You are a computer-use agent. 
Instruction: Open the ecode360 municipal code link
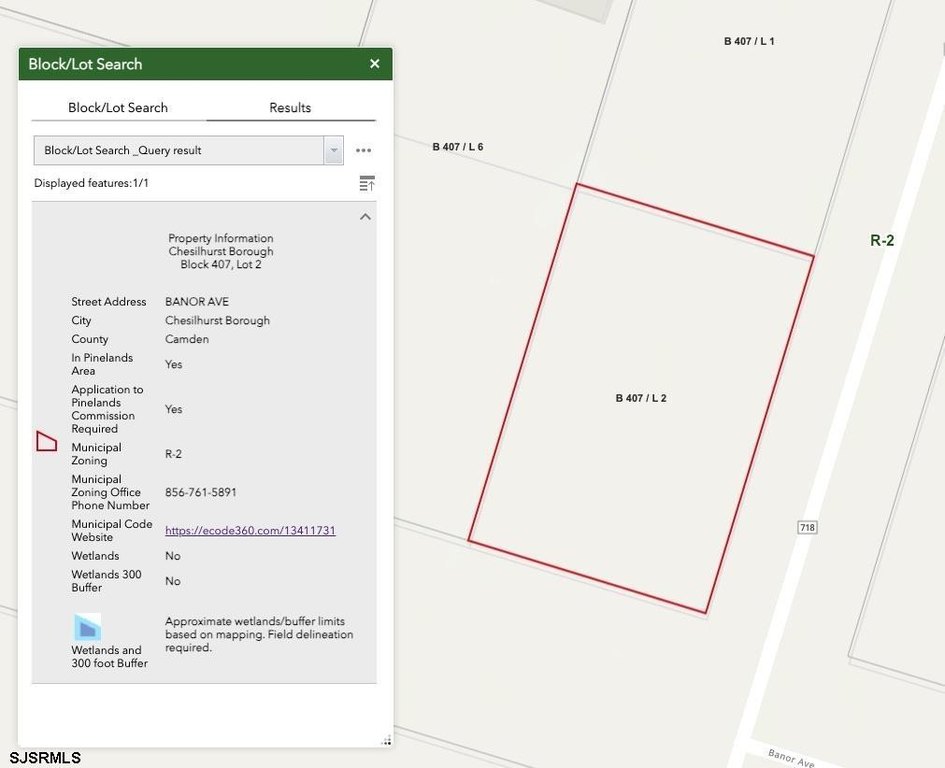pos(250,530)
